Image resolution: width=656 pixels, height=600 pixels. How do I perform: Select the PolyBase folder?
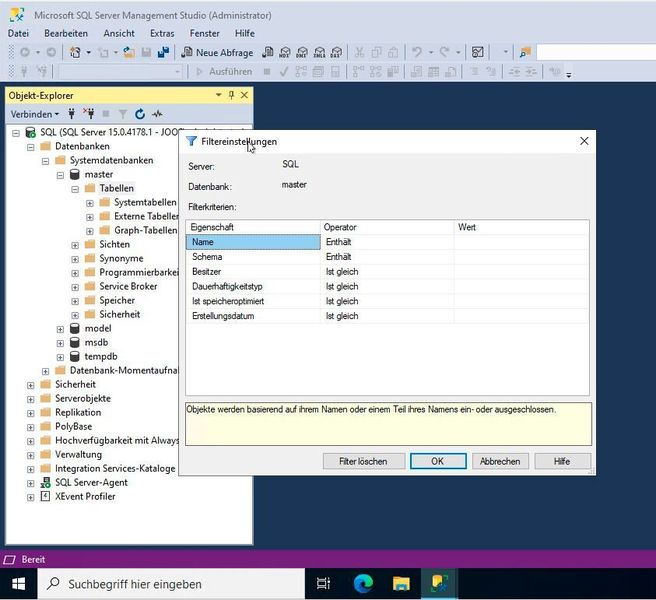click(73, 426)
